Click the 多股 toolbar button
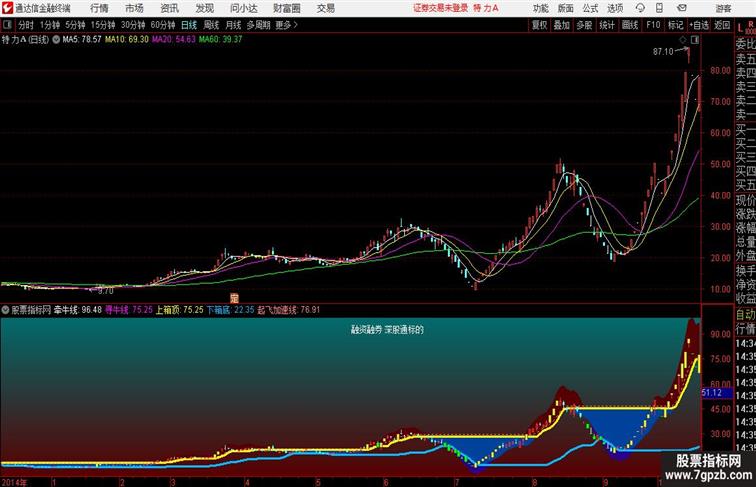 (584, 25)
